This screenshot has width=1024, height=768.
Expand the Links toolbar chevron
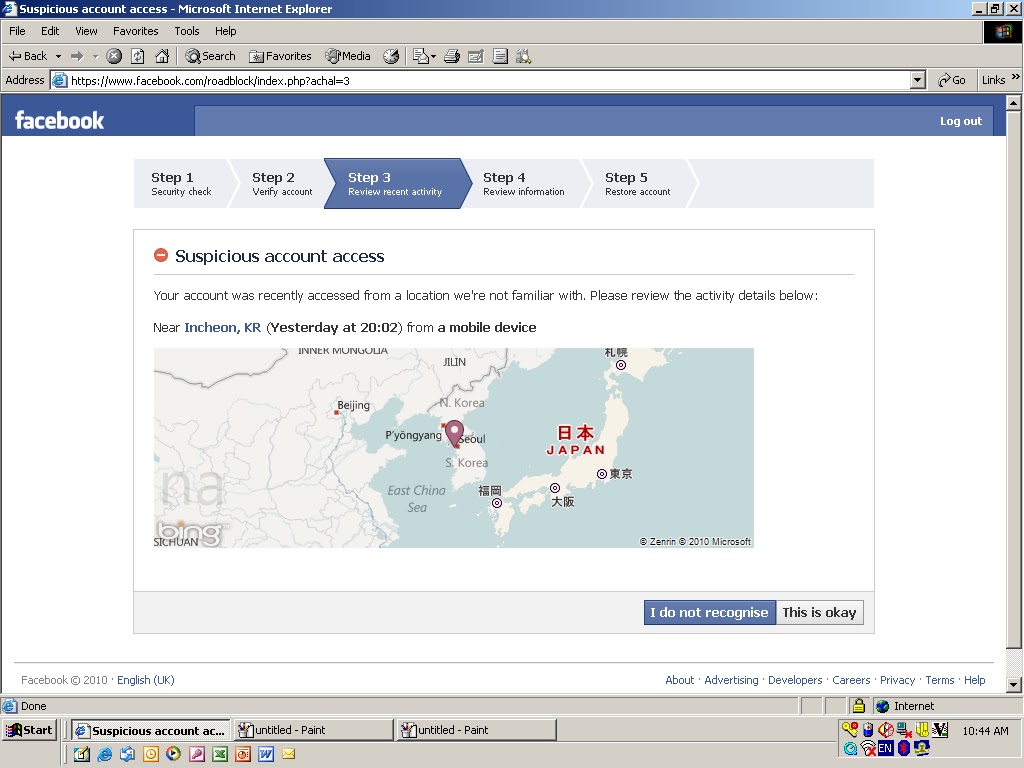pos(1016,77)
